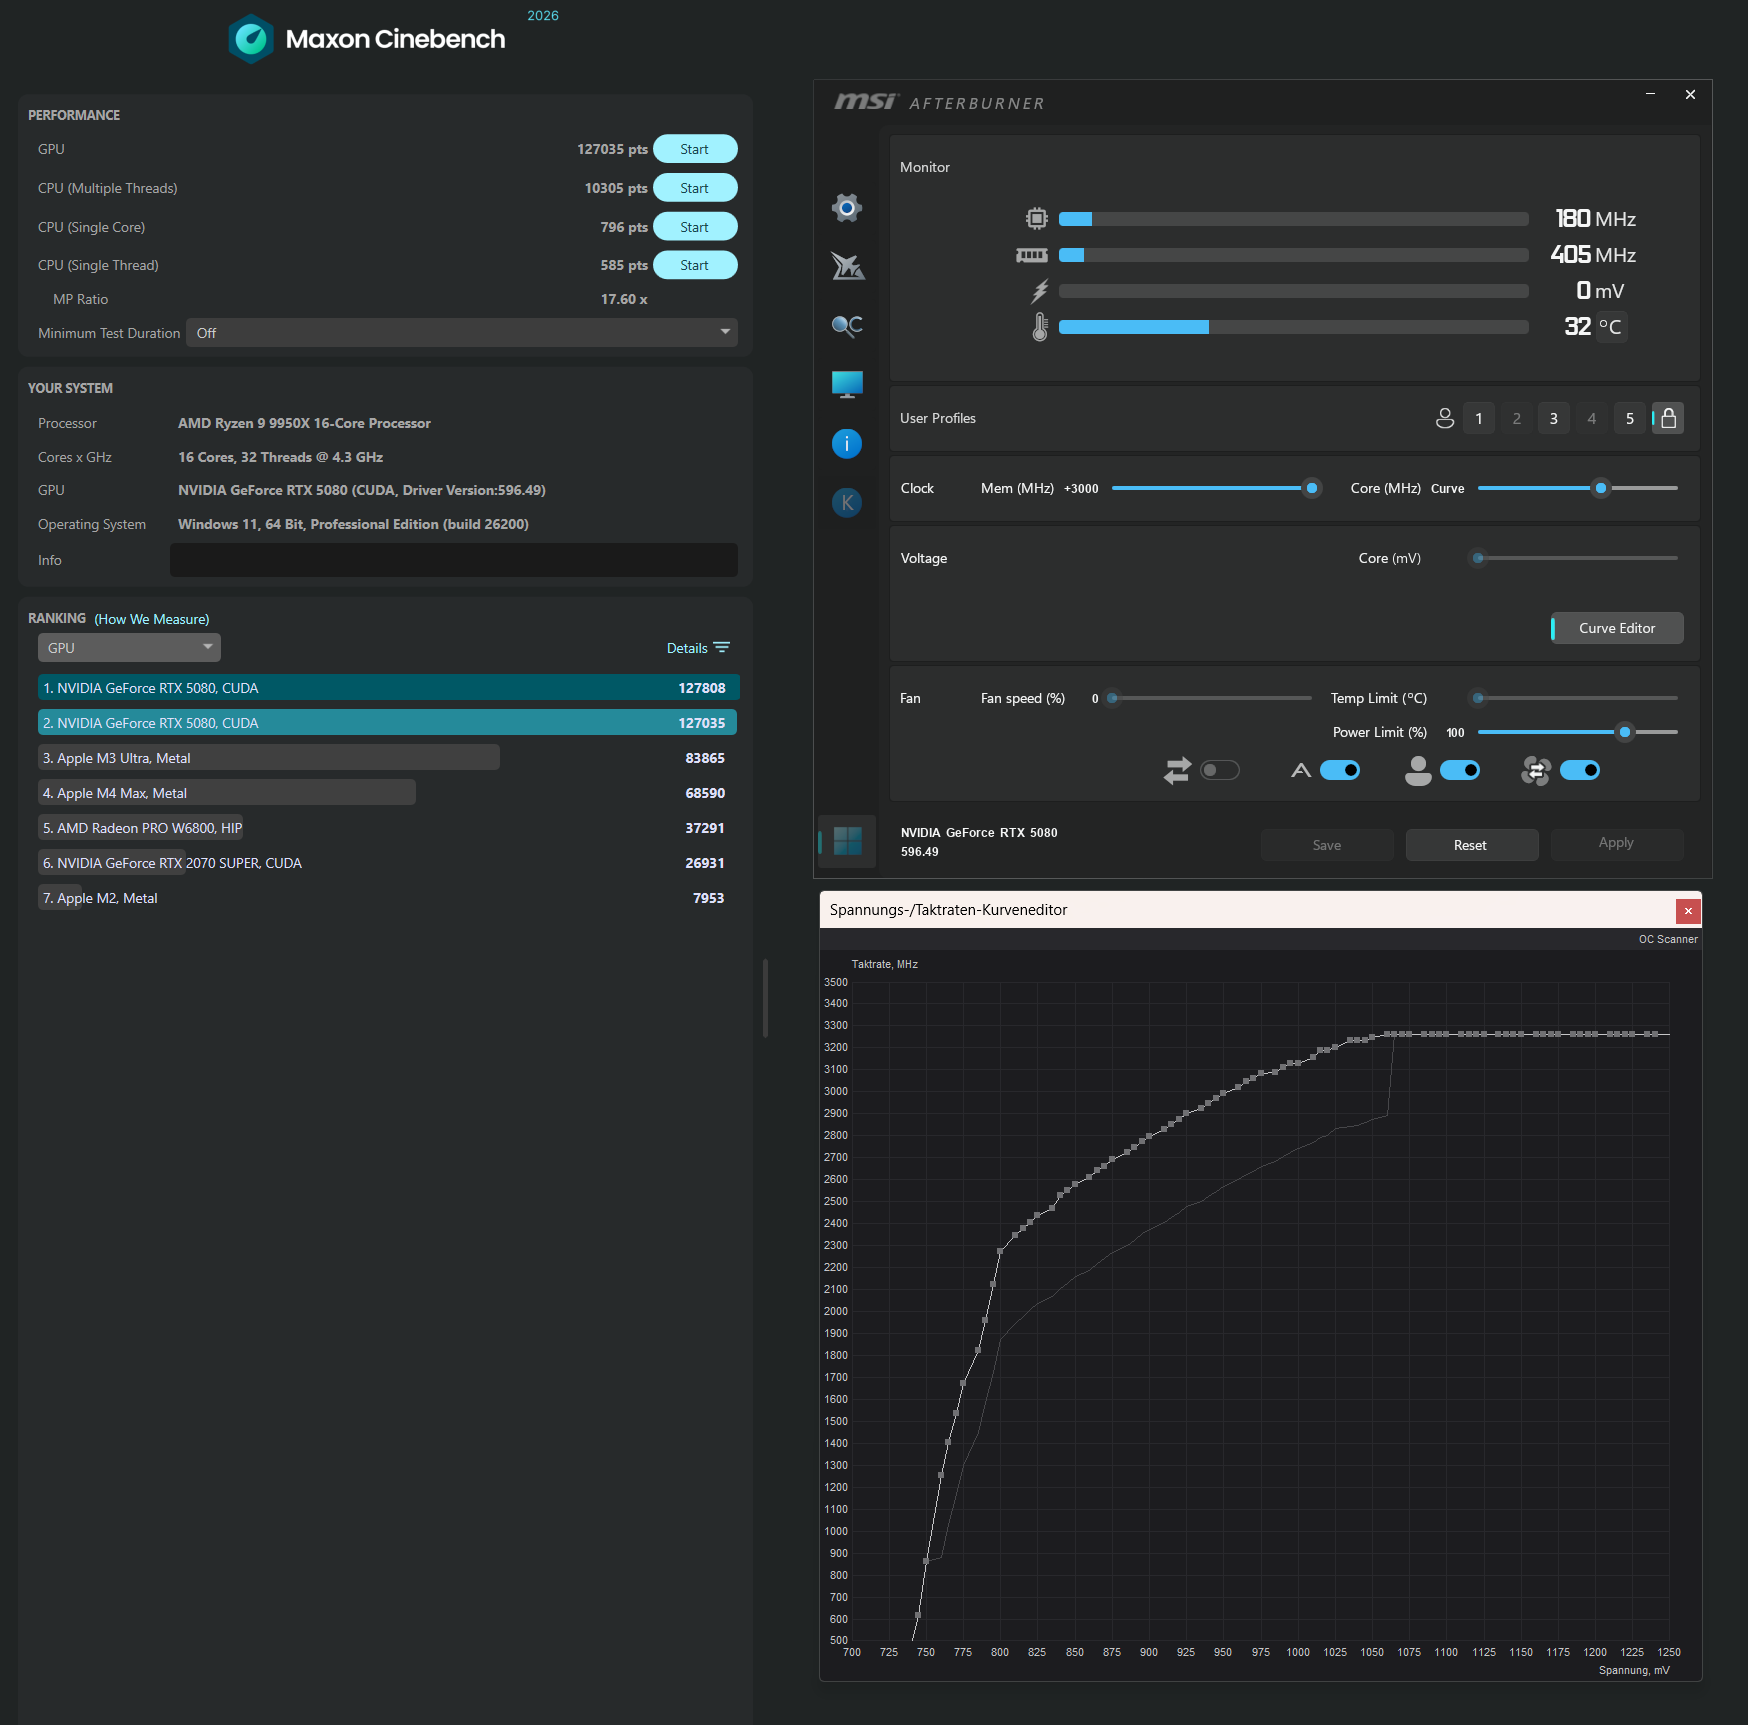1748x1725 pixels.
Task: Close the MSI Afterburner window
Action: (x=1690, y=94)
